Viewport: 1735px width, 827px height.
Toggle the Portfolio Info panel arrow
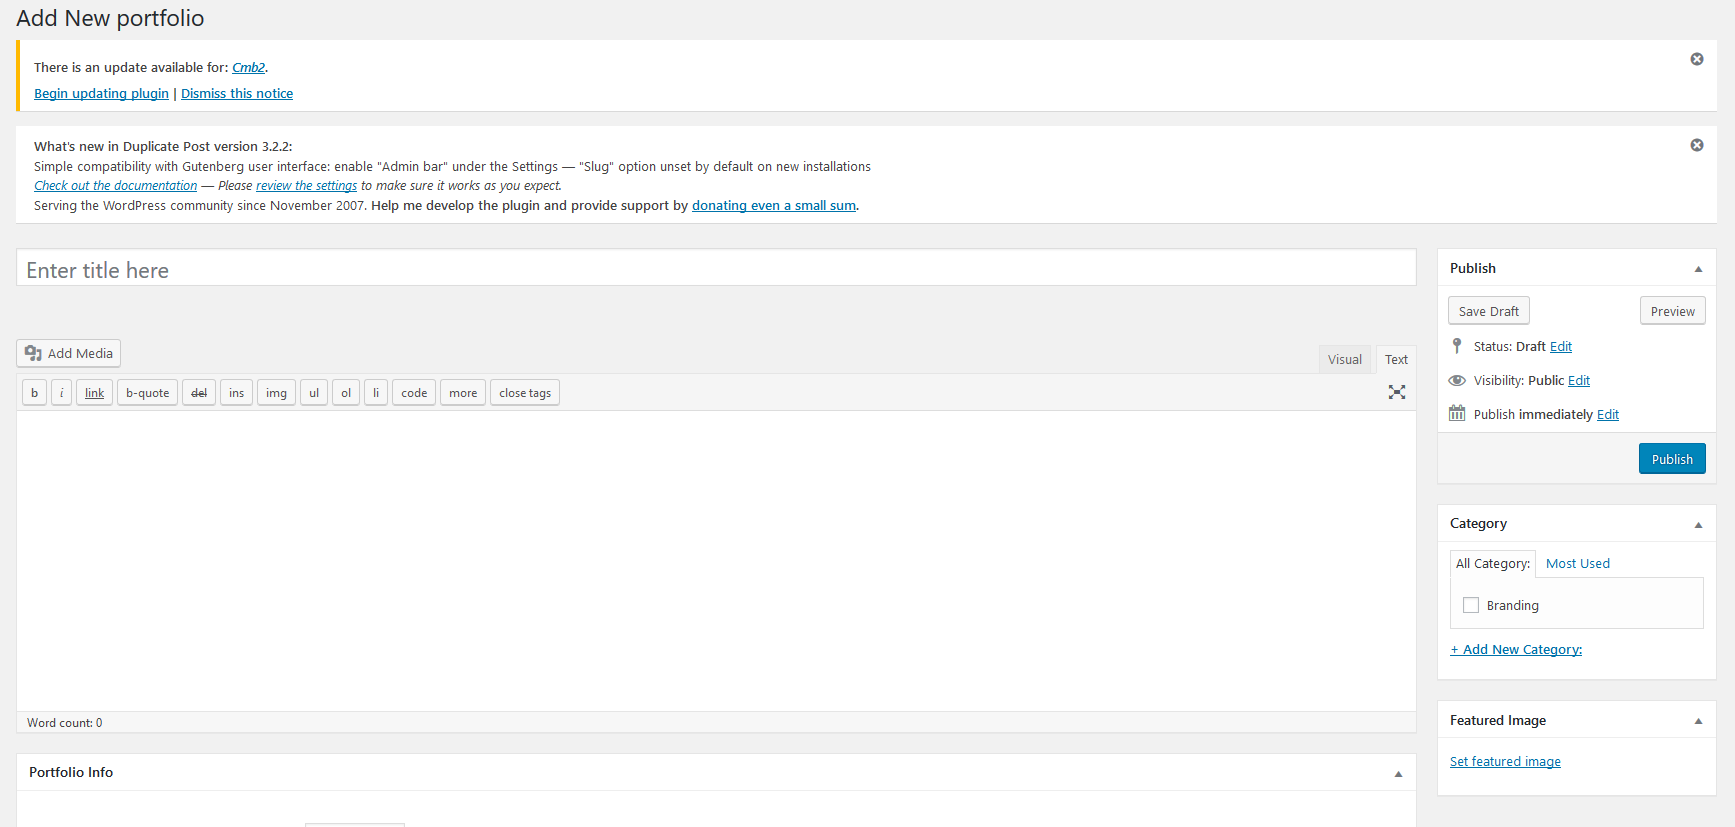[x=1397, y=774]
